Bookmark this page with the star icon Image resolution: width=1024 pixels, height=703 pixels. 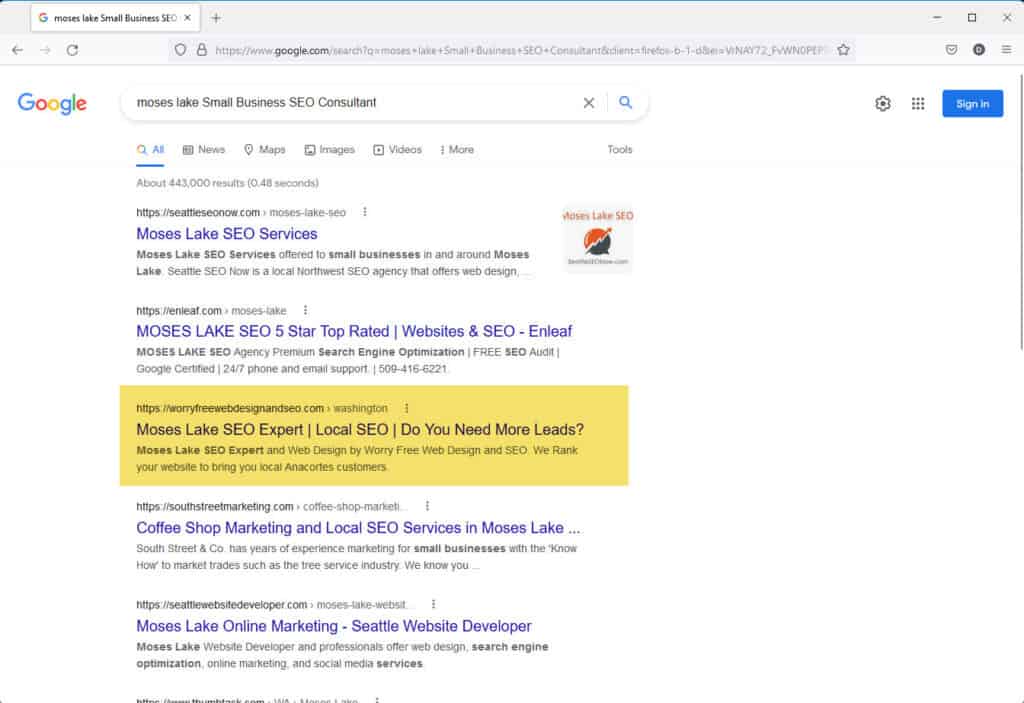[843, 50]
